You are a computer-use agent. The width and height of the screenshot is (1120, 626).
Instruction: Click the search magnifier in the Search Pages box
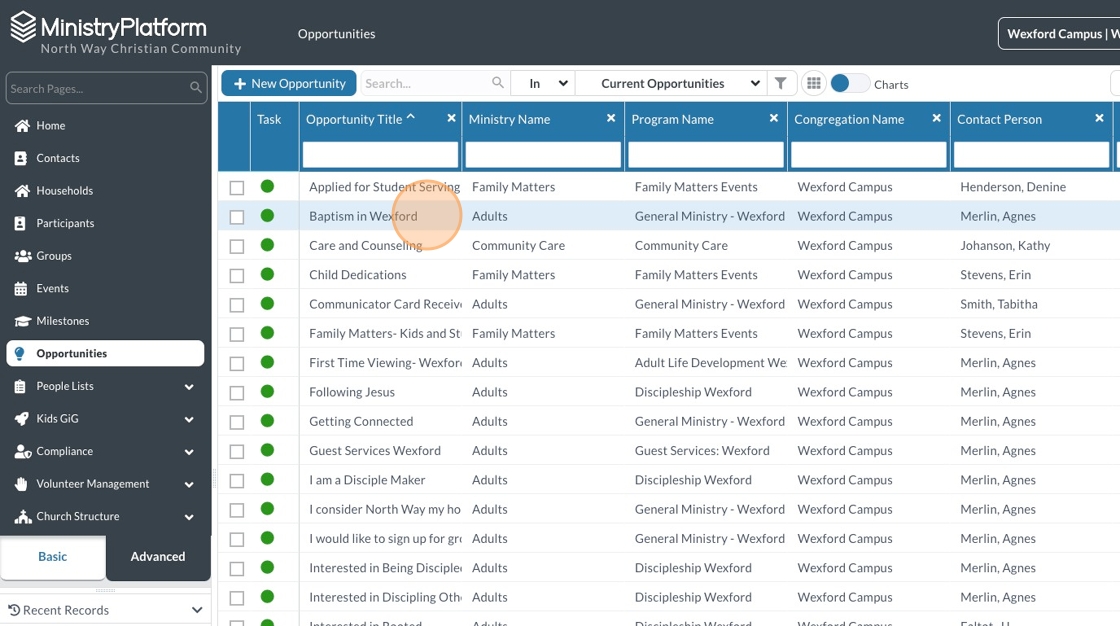[196, 89]
